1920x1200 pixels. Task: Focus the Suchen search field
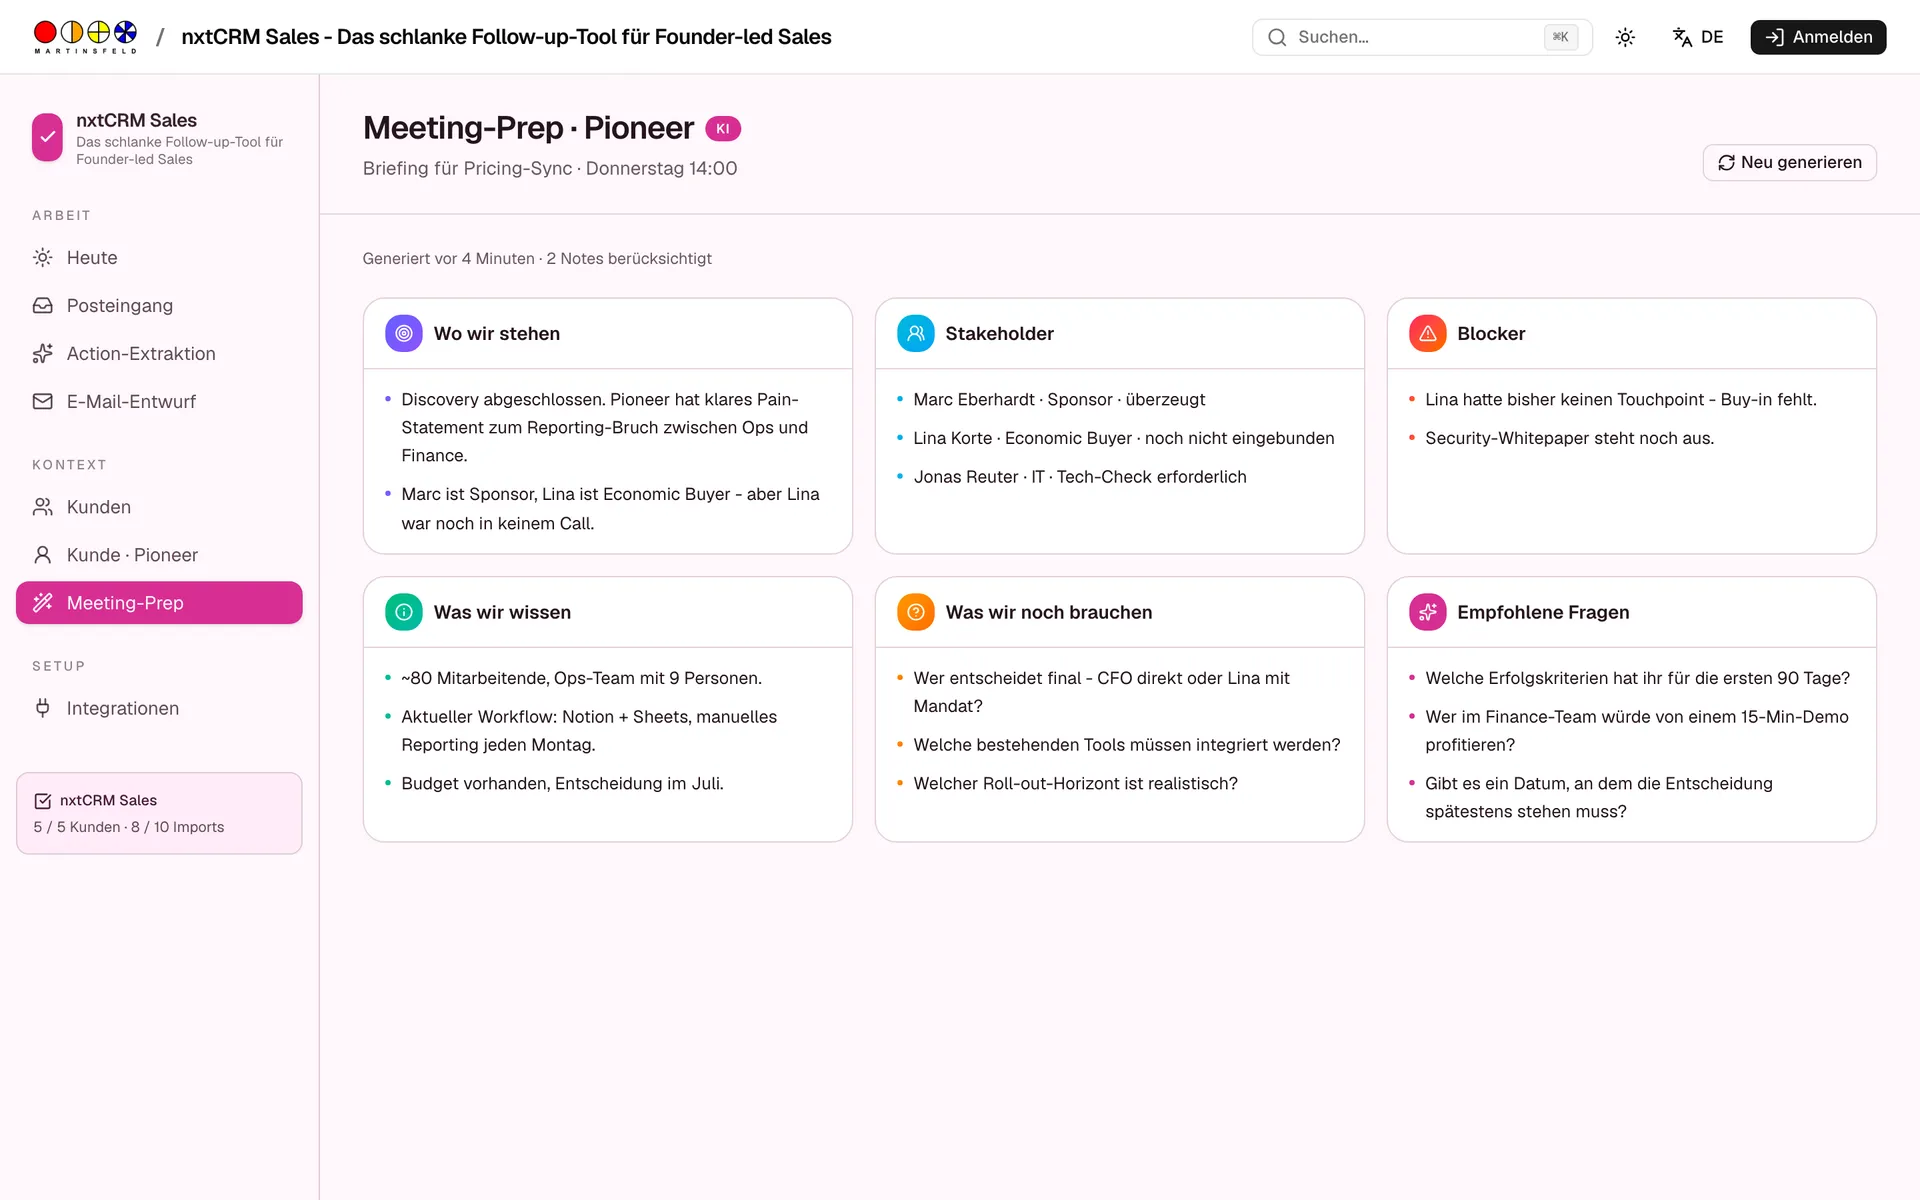(x=1422, y=37)
